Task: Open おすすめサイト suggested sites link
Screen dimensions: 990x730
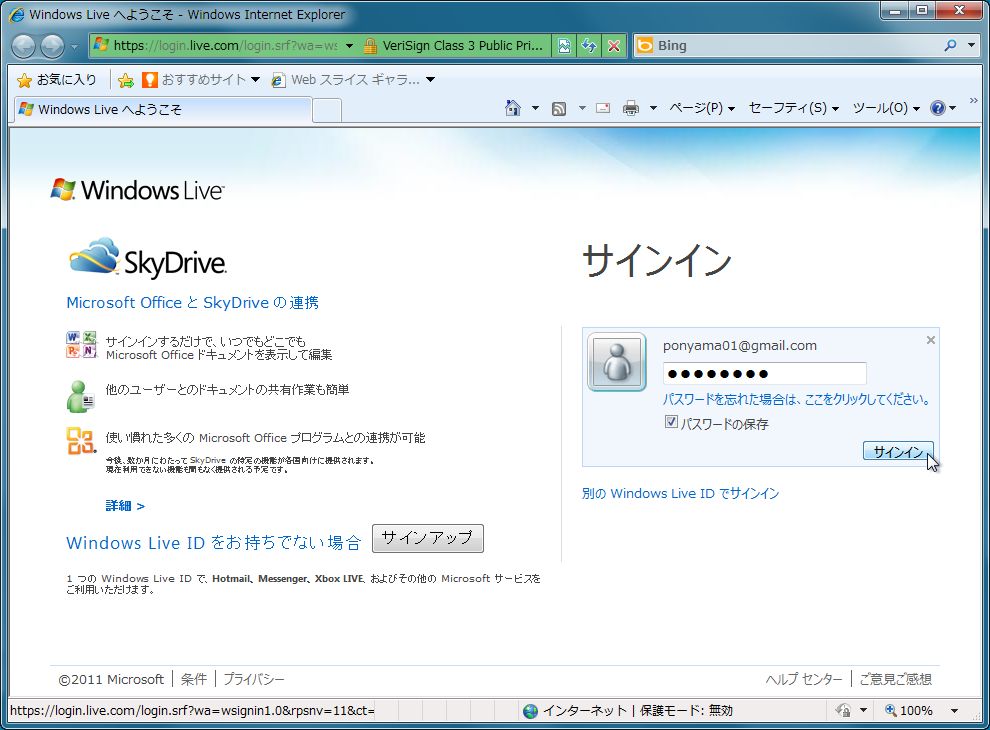Action: click(194, 80)
